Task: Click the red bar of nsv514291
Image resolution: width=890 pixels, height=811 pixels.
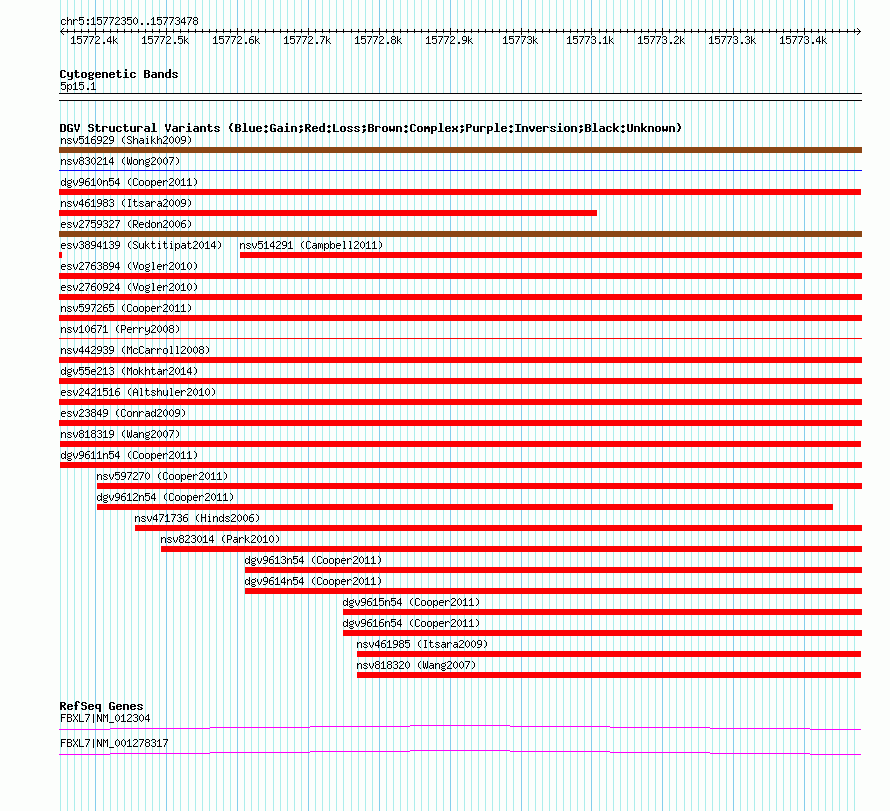Action: coord(551,255)
